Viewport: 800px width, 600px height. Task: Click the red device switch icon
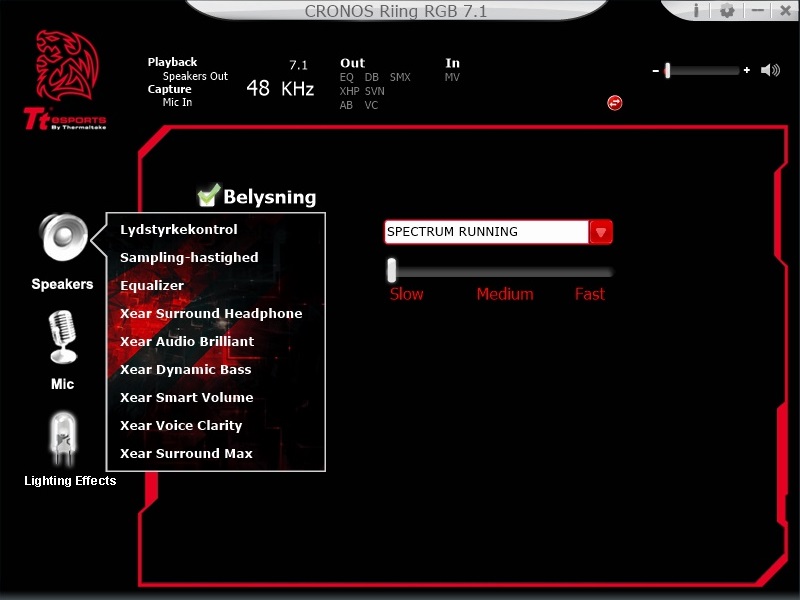(x=615, y=103)
